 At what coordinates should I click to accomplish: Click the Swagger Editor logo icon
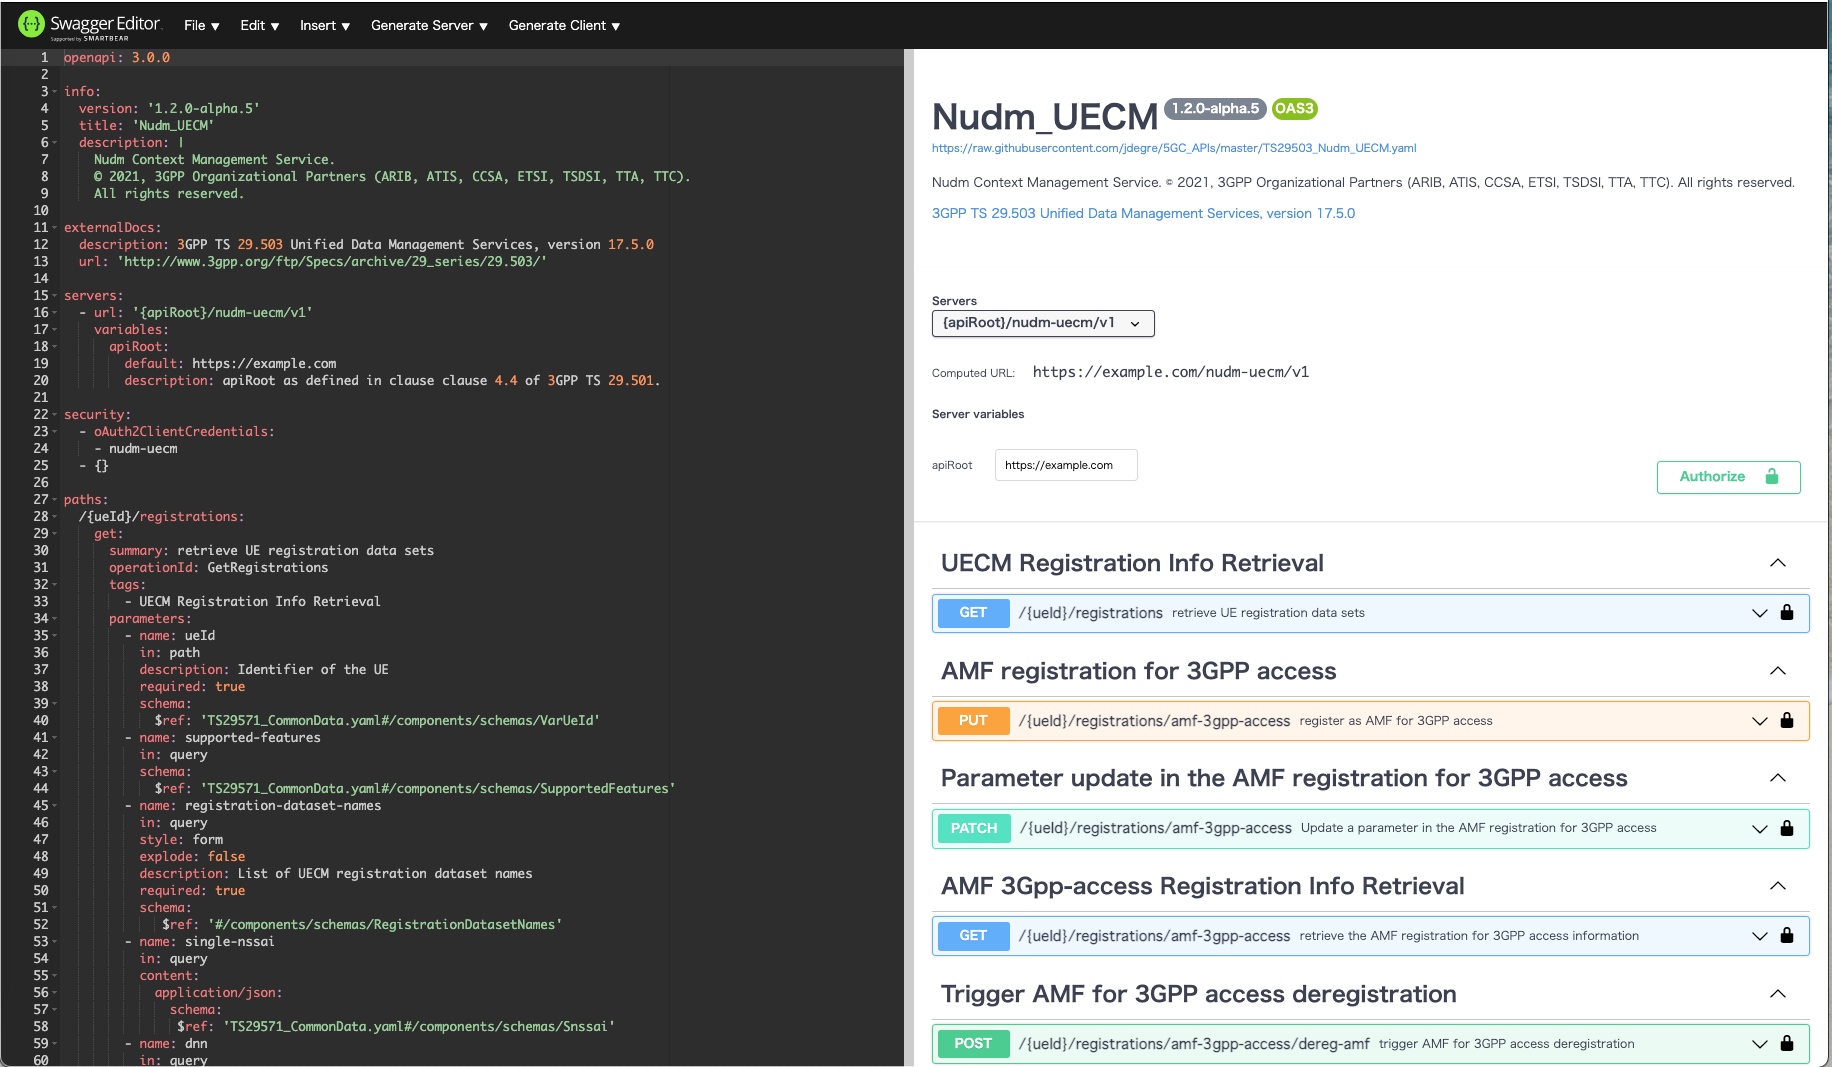tap(31, 24)
